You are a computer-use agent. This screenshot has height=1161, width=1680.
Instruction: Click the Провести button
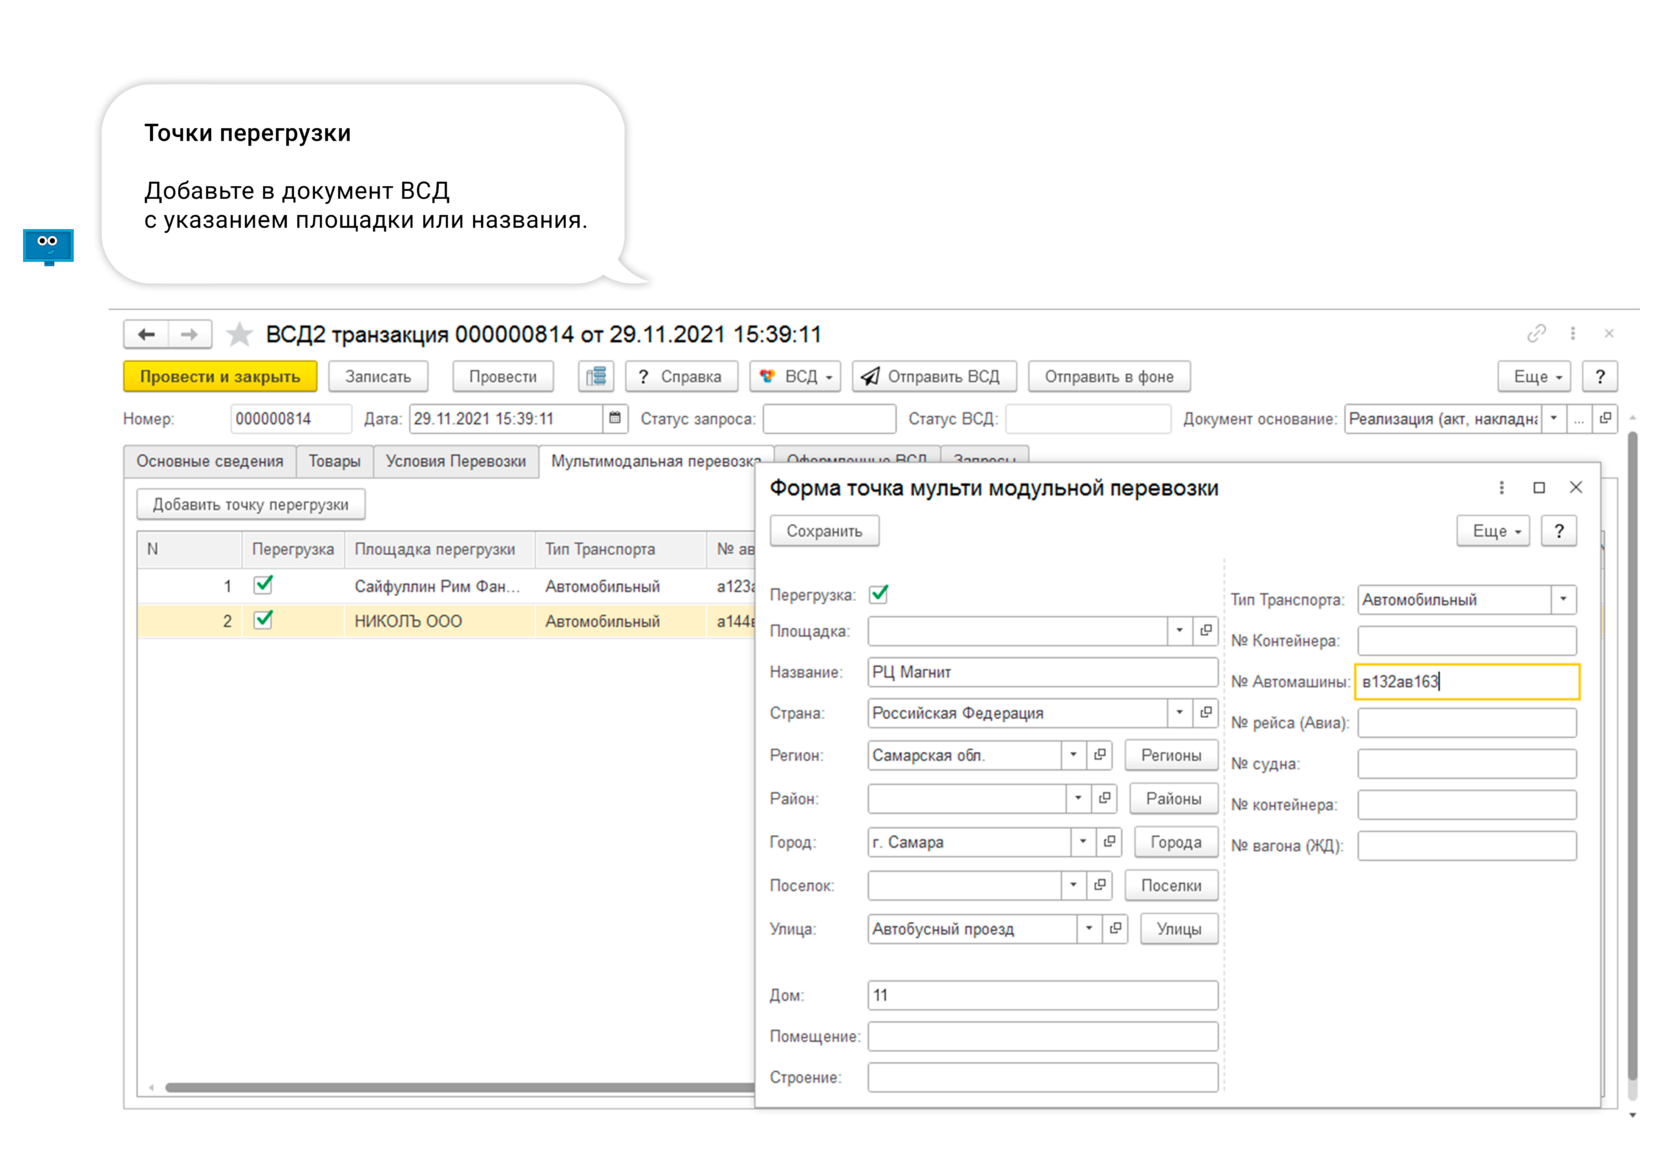tap(503, 376)
